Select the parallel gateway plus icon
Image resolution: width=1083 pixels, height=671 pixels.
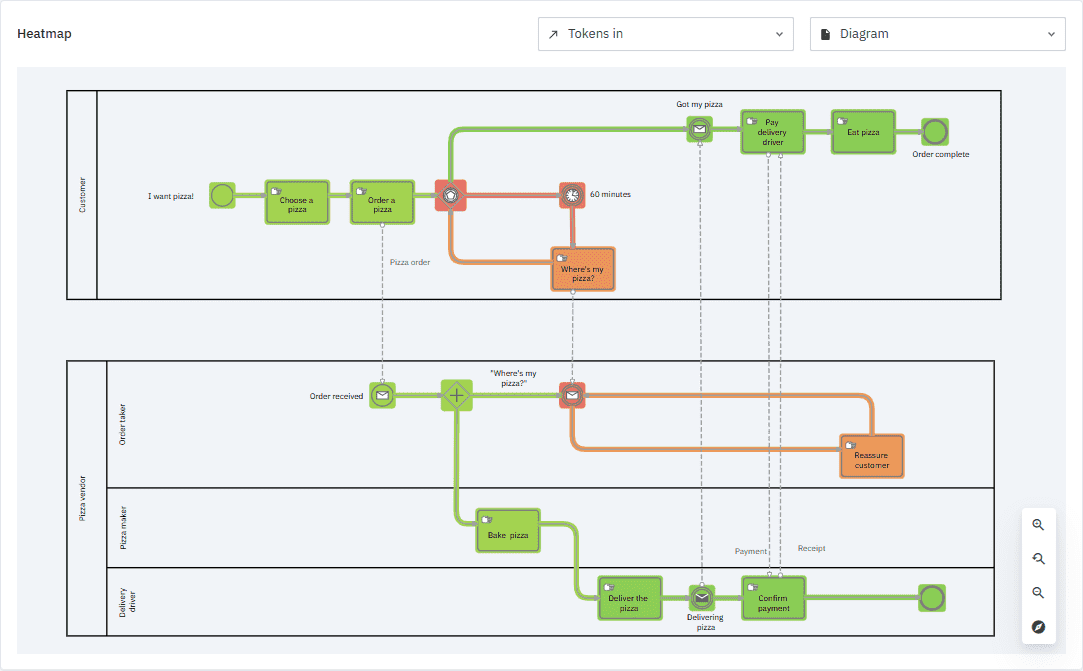[456, 396]
